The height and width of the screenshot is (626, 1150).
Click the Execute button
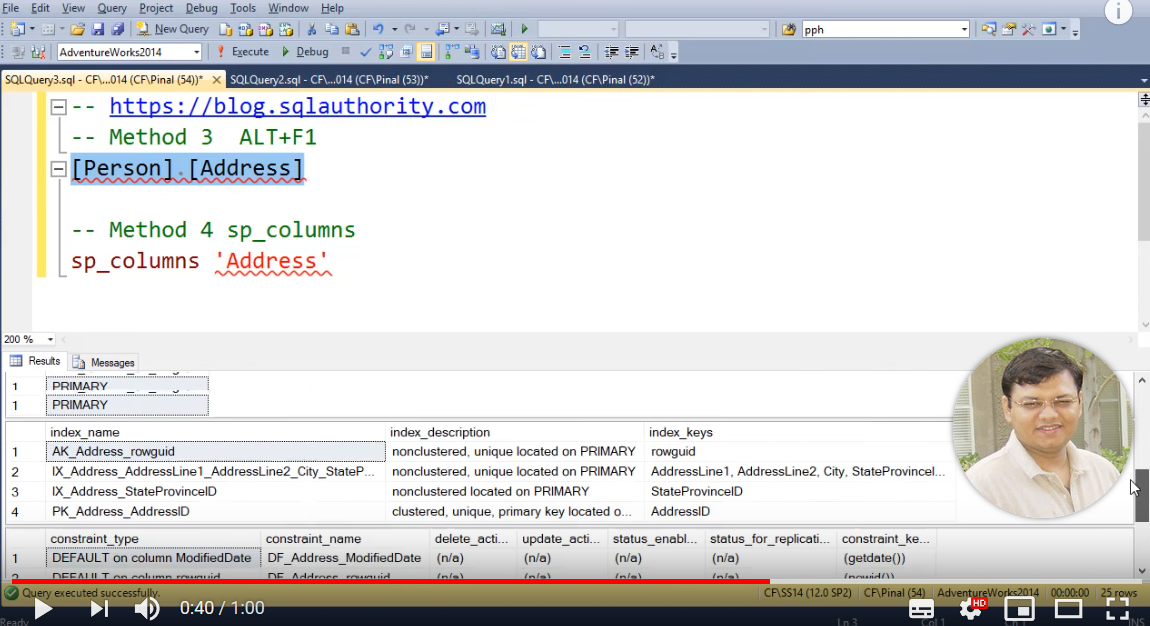(x=243, y=52)
